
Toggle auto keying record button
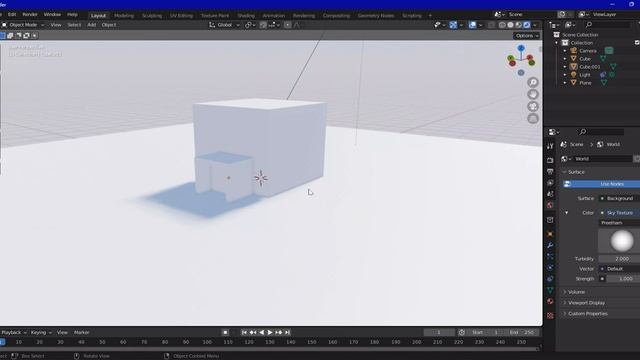(x=225, y=332)
